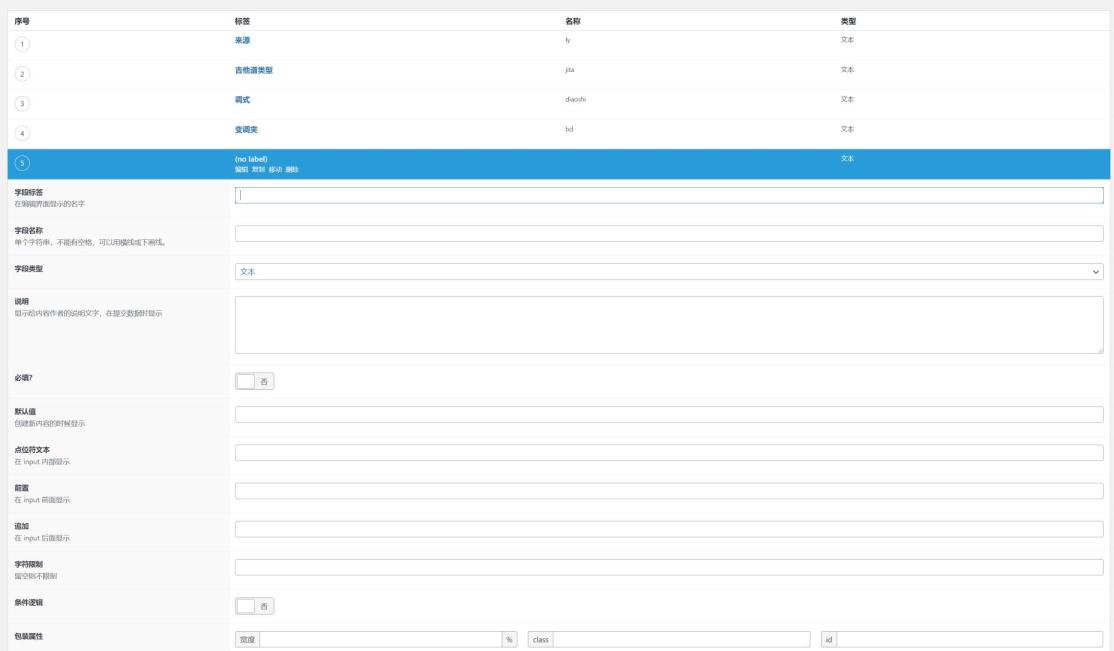Focus the 字符限制 input box
This screenshot has height=651, width=1114.
click(669, 567)
